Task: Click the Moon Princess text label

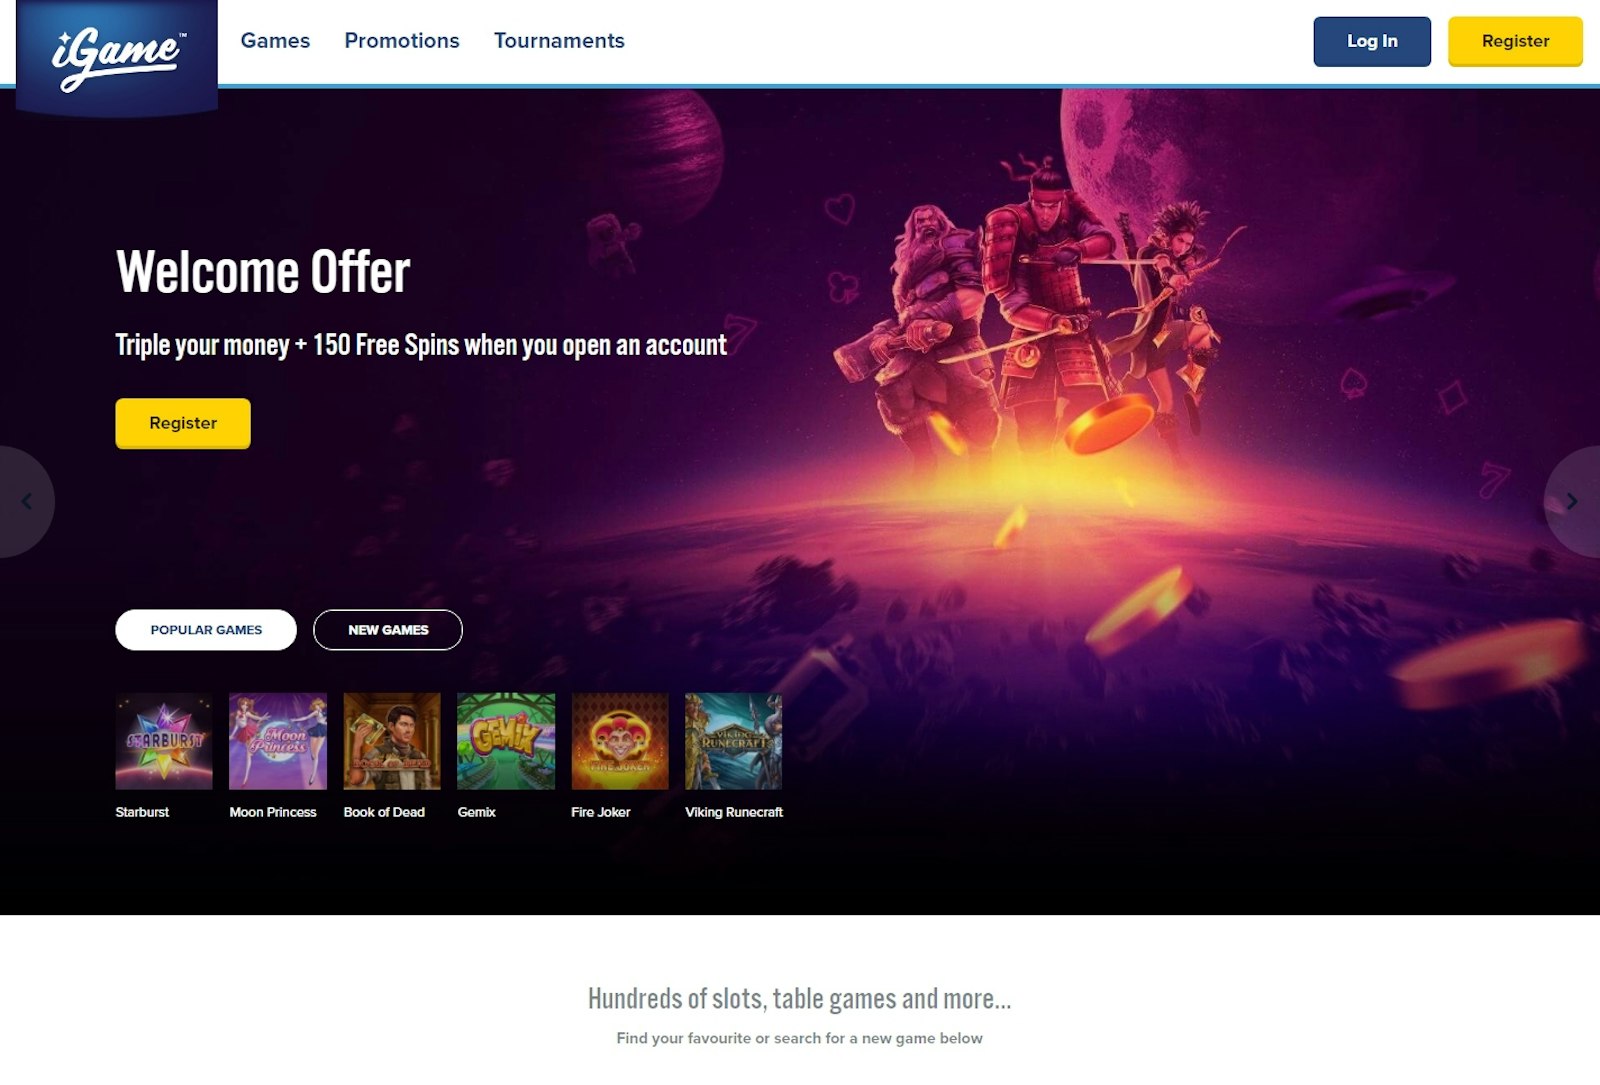Action: point(273,812)
